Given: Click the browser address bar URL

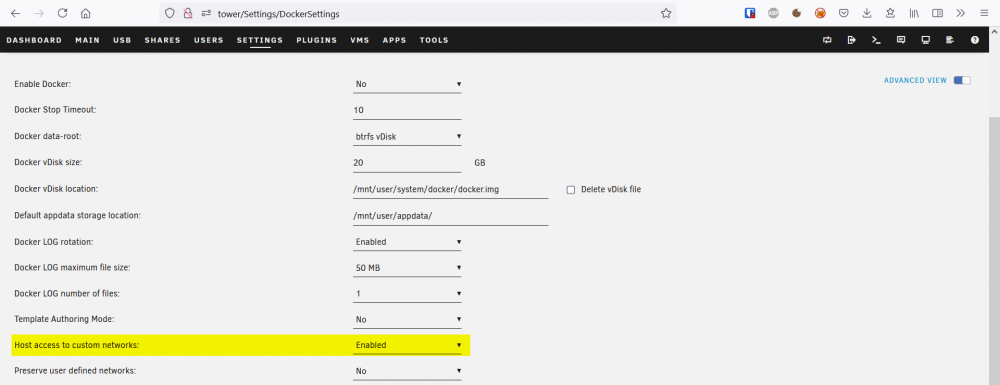Looking at the screenshot, I should coord(278,13).
